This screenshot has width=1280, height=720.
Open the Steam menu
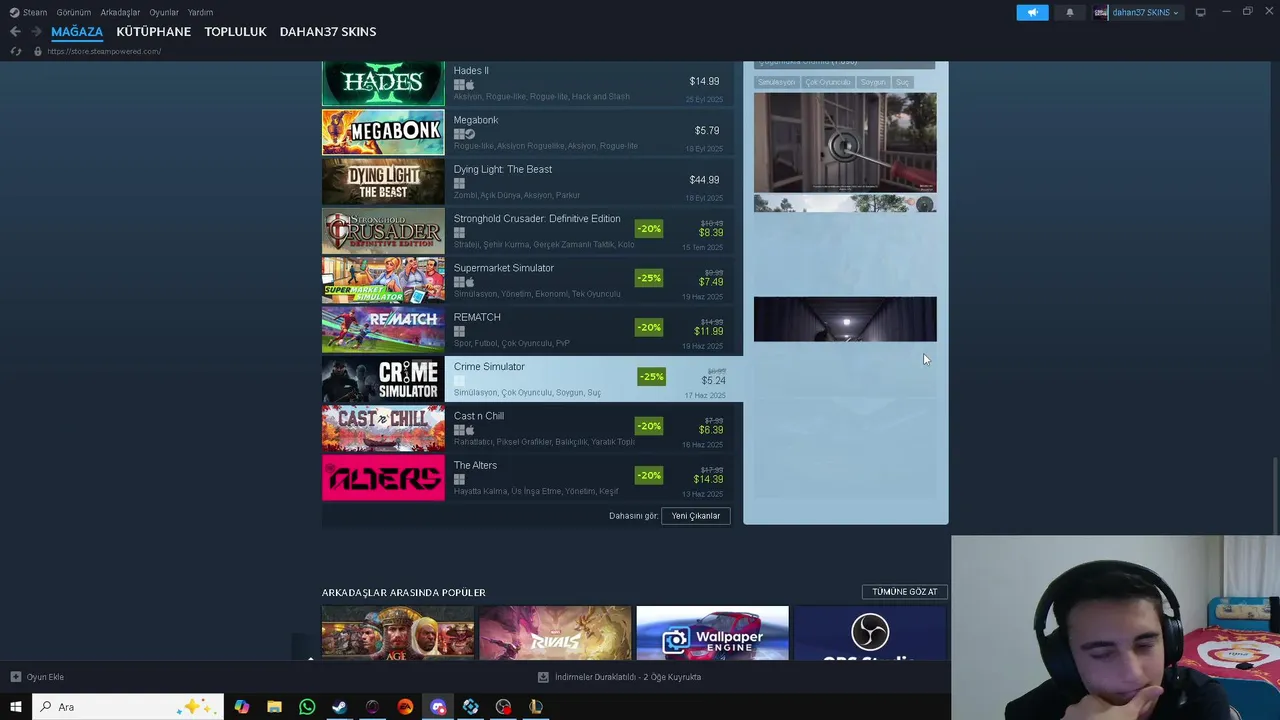35,12
